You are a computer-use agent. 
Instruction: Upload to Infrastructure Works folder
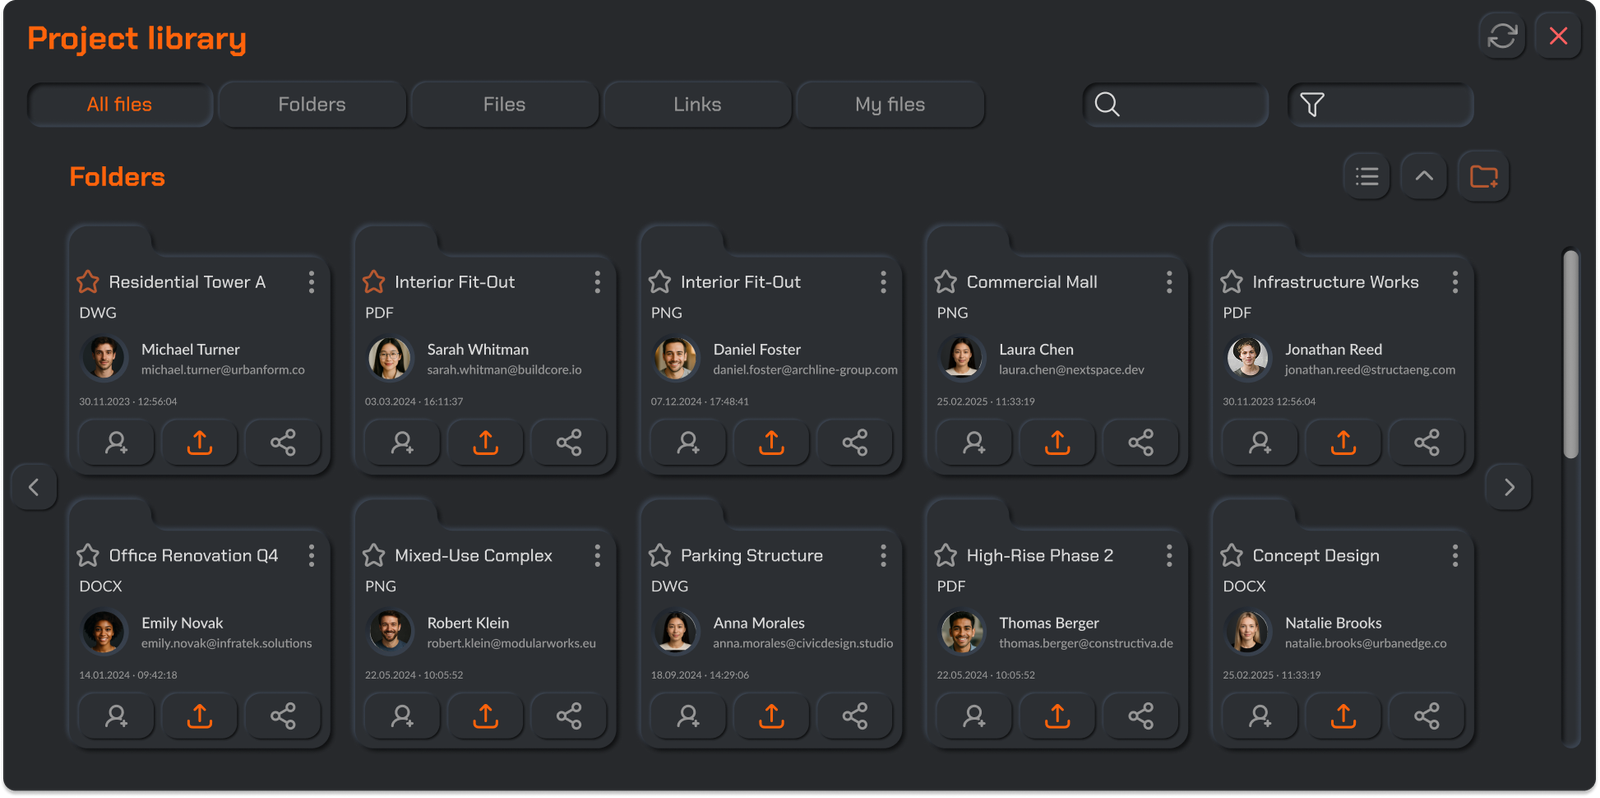coord(1343,443)
